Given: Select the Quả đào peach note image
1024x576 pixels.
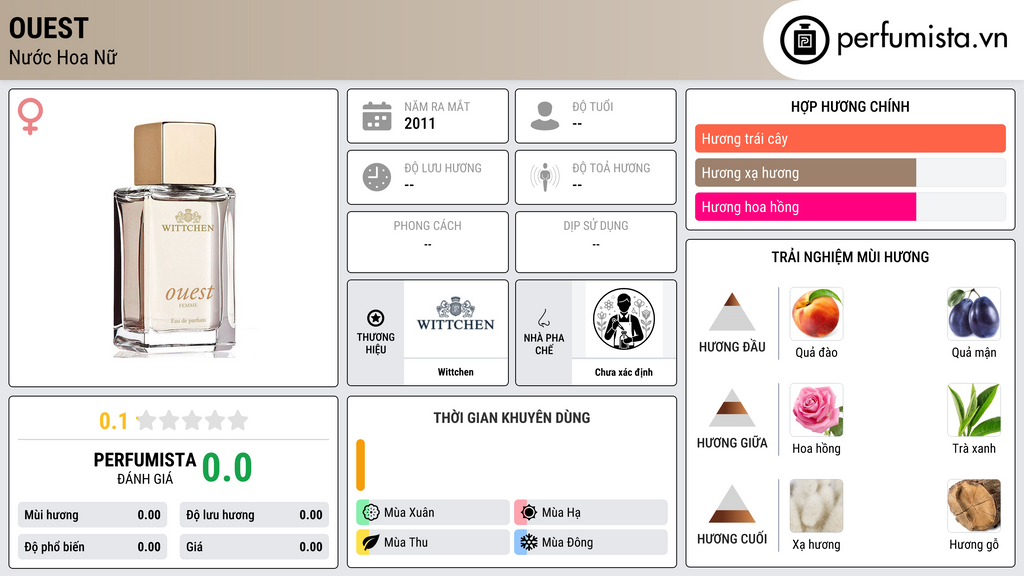Looking at the screenshot, I should point(816,314).
